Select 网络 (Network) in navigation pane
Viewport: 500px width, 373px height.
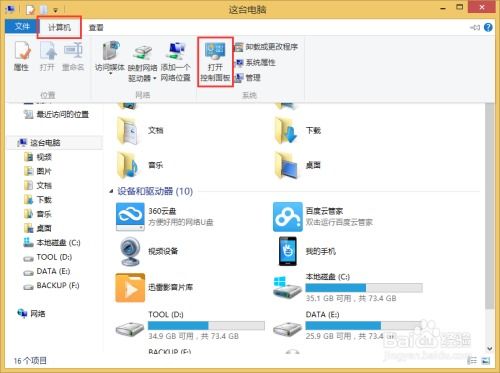click(x=31, y=313)
